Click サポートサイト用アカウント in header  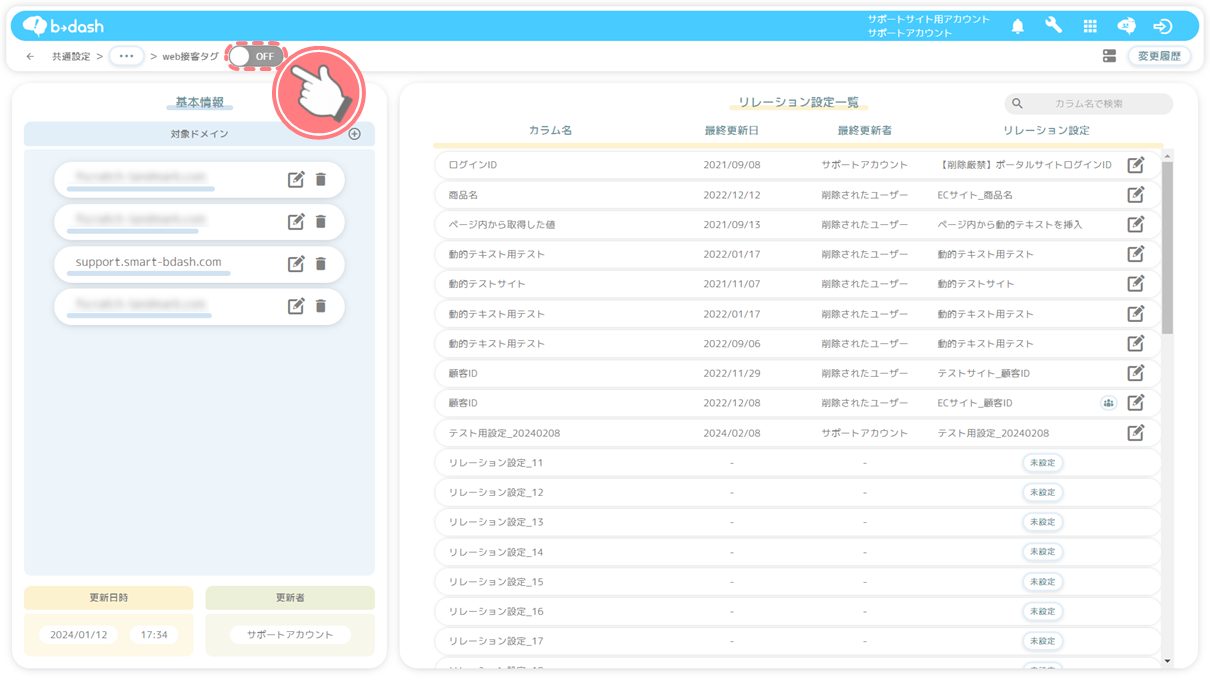[x=929, y=19]
